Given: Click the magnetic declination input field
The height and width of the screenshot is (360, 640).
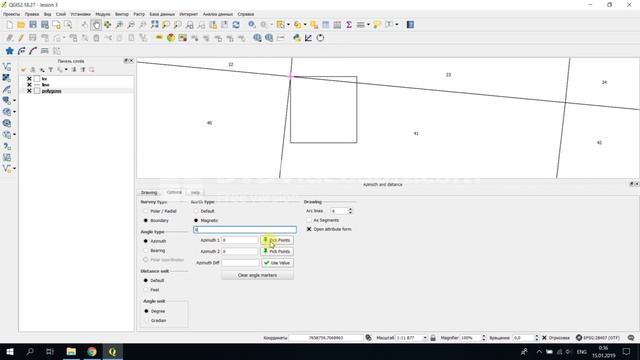Looking at the screenshot, I should [245, 230].
